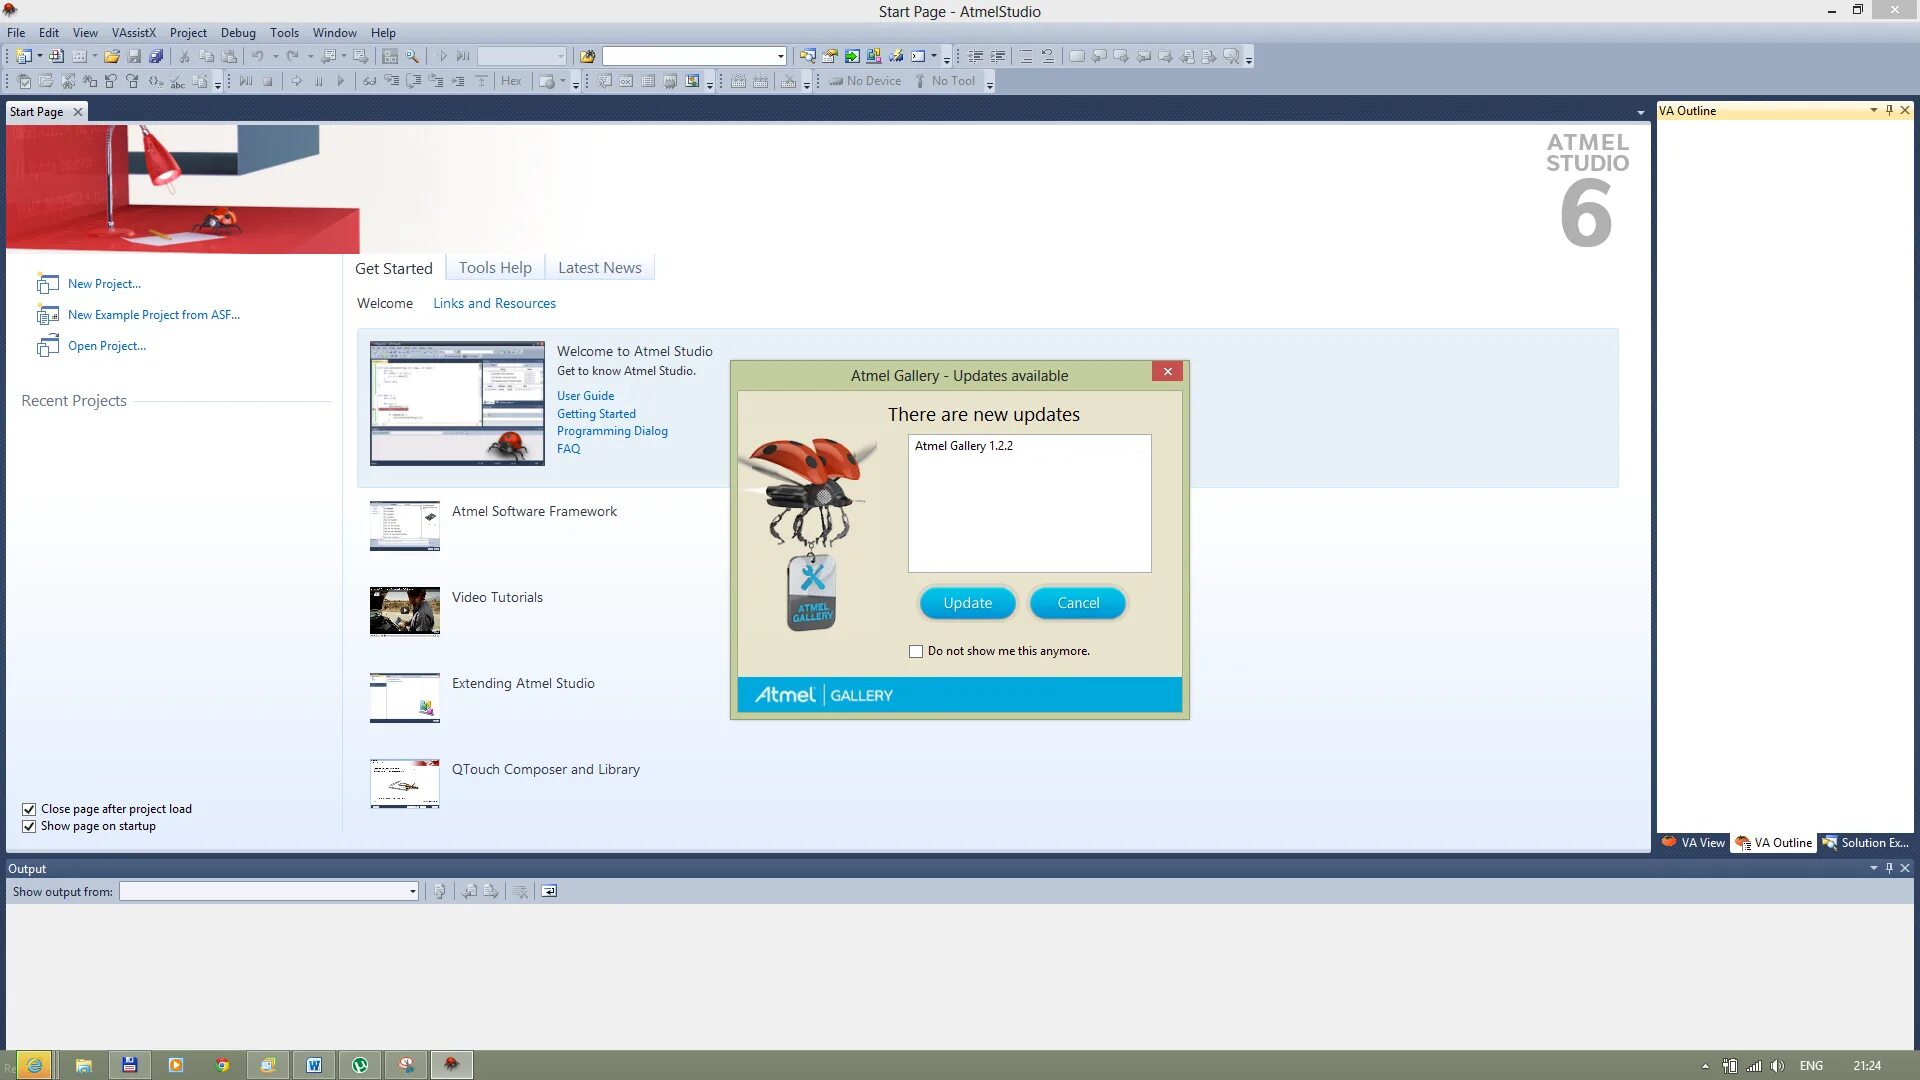Click the Hex display toolbar button
The width and height of the screenshot is (1920, 1080).
click(511, 81)
